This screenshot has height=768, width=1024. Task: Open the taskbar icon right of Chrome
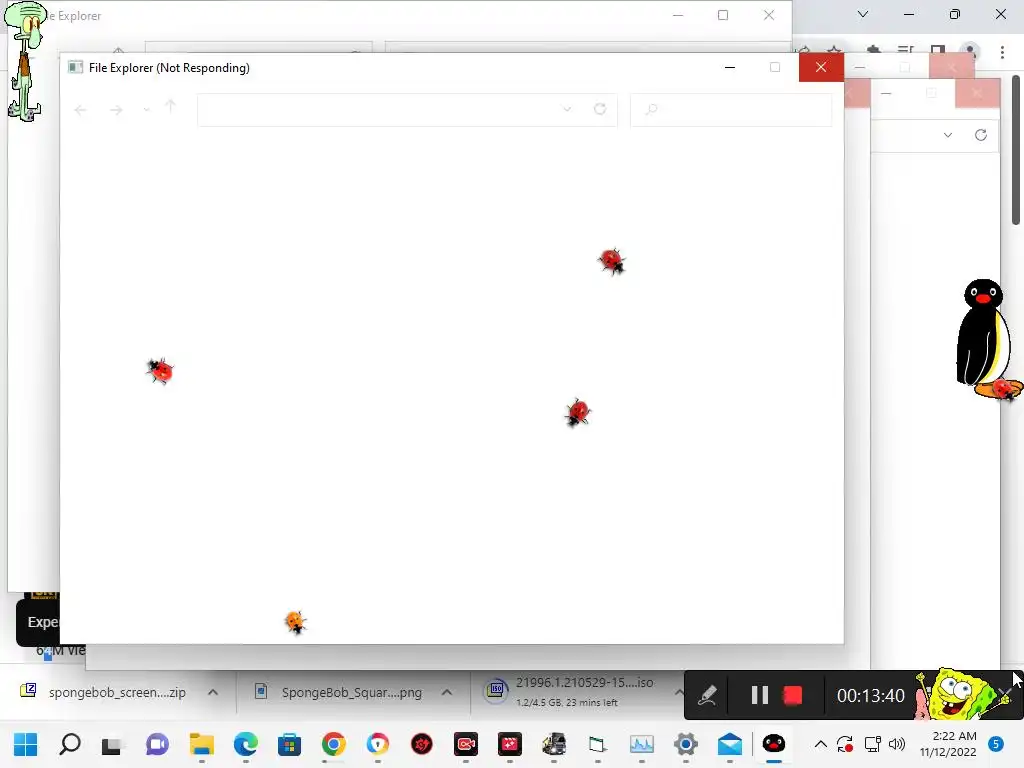tap(377, 744)
